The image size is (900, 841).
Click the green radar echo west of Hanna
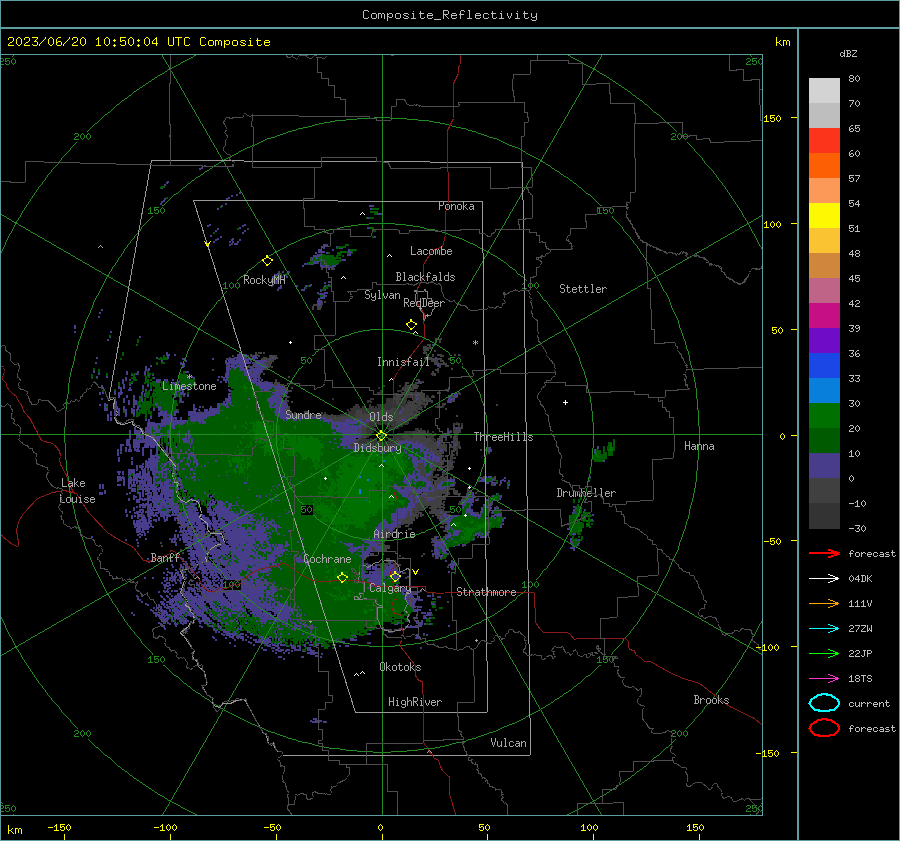[603, 451]
